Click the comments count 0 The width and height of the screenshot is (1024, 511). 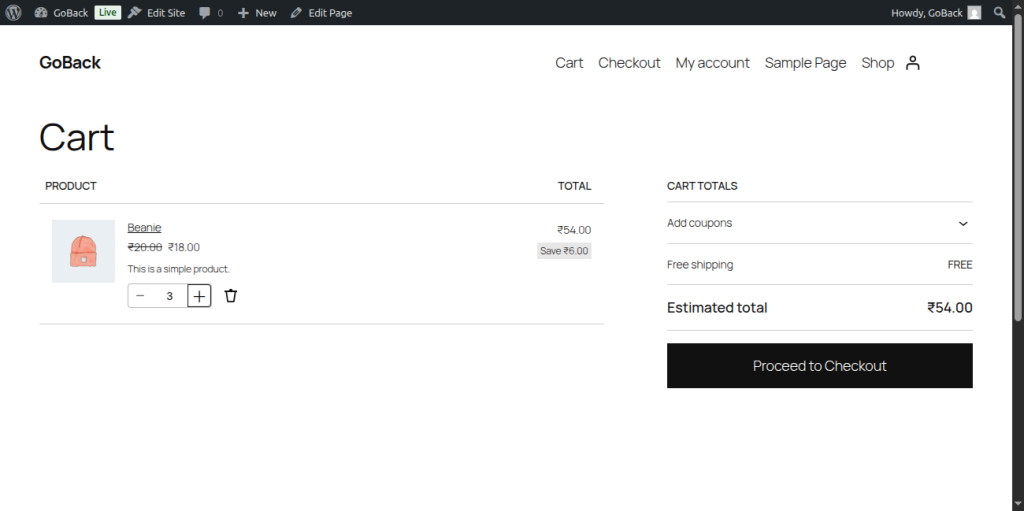[x=220, y=13]
